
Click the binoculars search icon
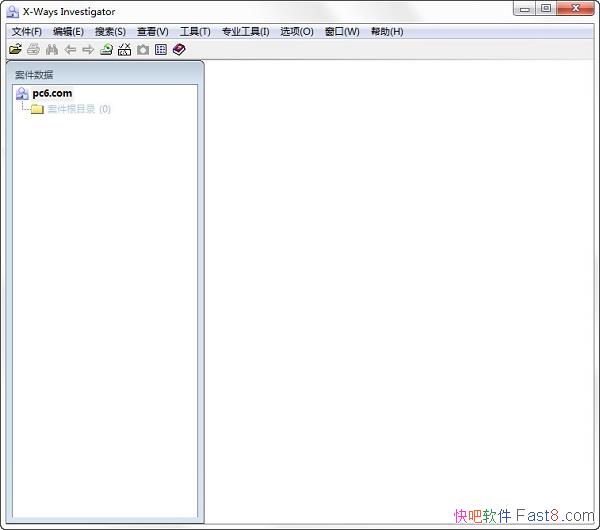click(52, 49)
